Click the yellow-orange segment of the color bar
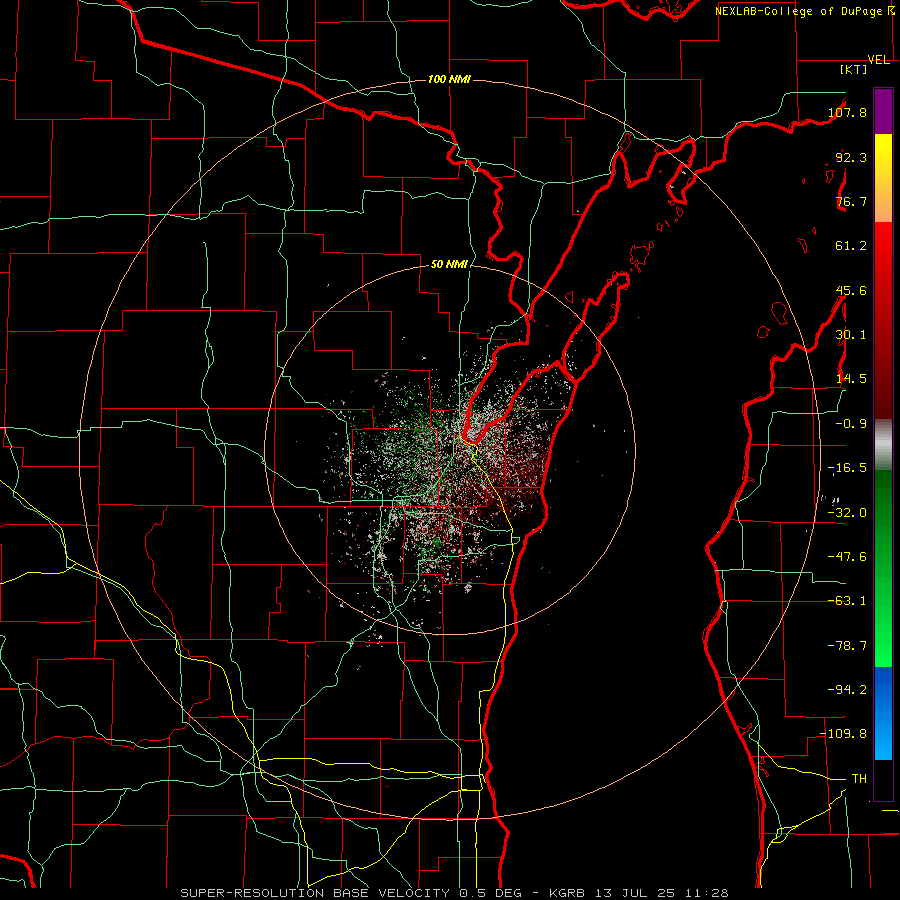The height and width of the screenshot is (900, 900). [883, 178]
